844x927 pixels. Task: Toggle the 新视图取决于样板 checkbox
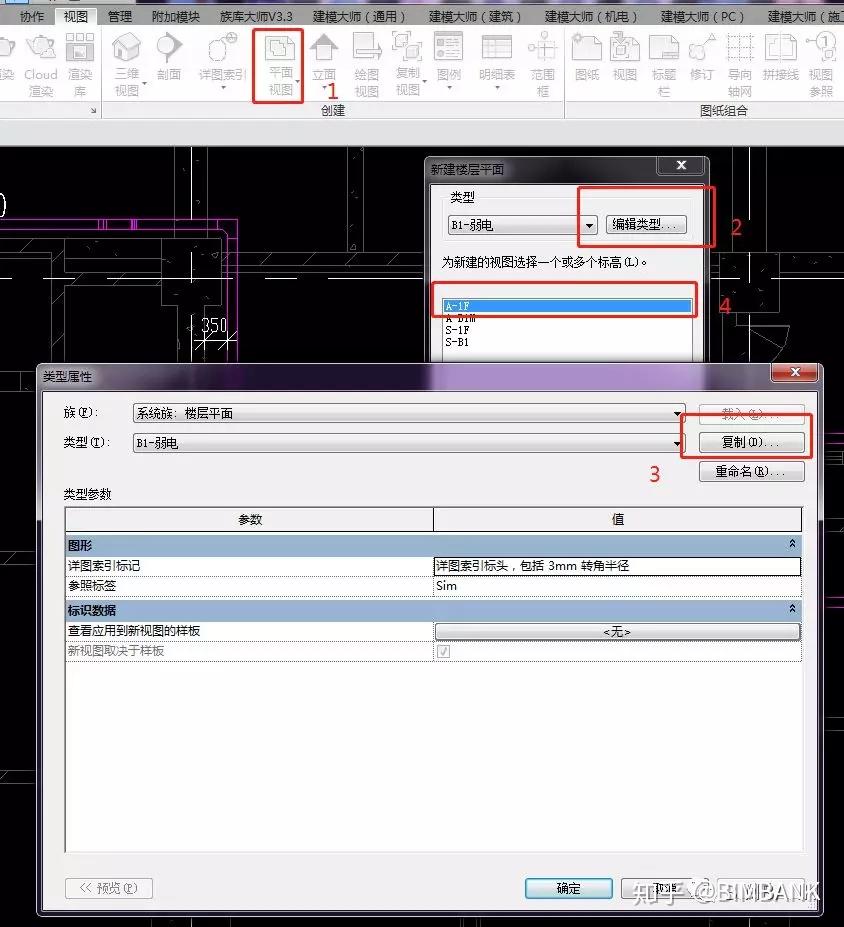click(x=443, y=651)
